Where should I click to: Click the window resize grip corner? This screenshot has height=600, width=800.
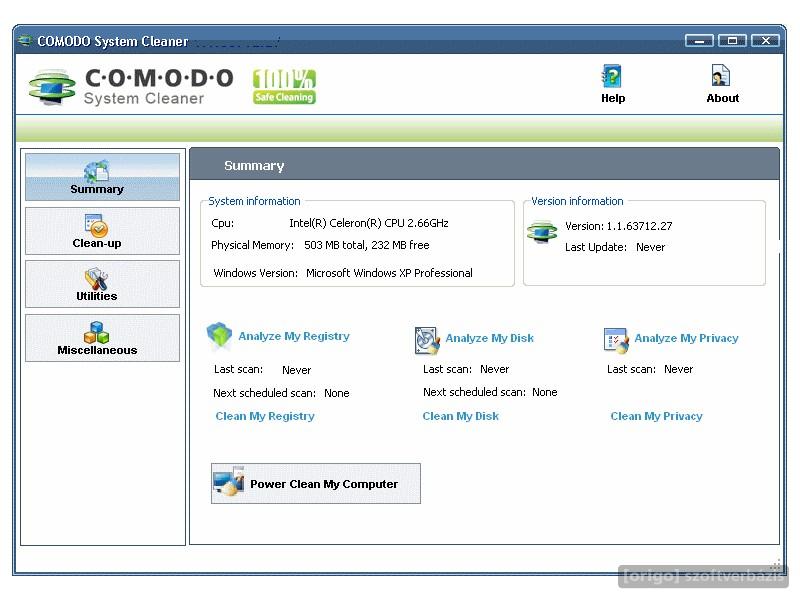tap(776, 566)
